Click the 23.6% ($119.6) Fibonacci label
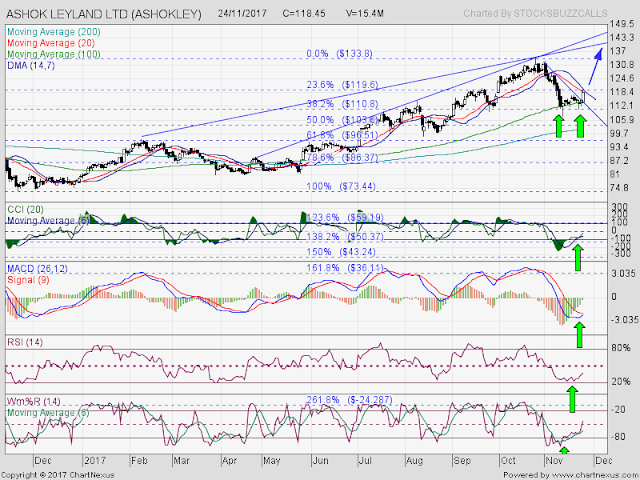Image resolution: width=640 pixels, height=480 pixels. [x=342, y=85]
